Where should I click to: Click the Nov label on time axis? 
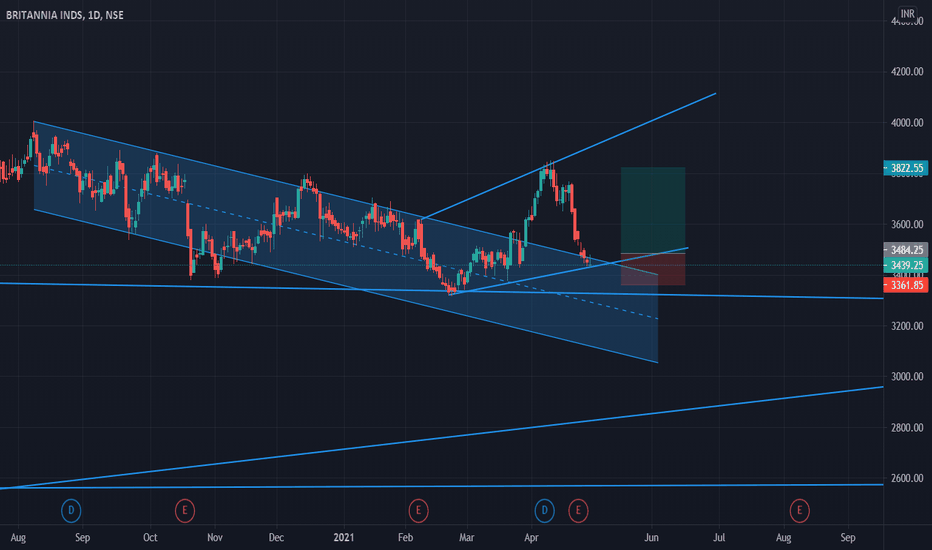[215, 538]
